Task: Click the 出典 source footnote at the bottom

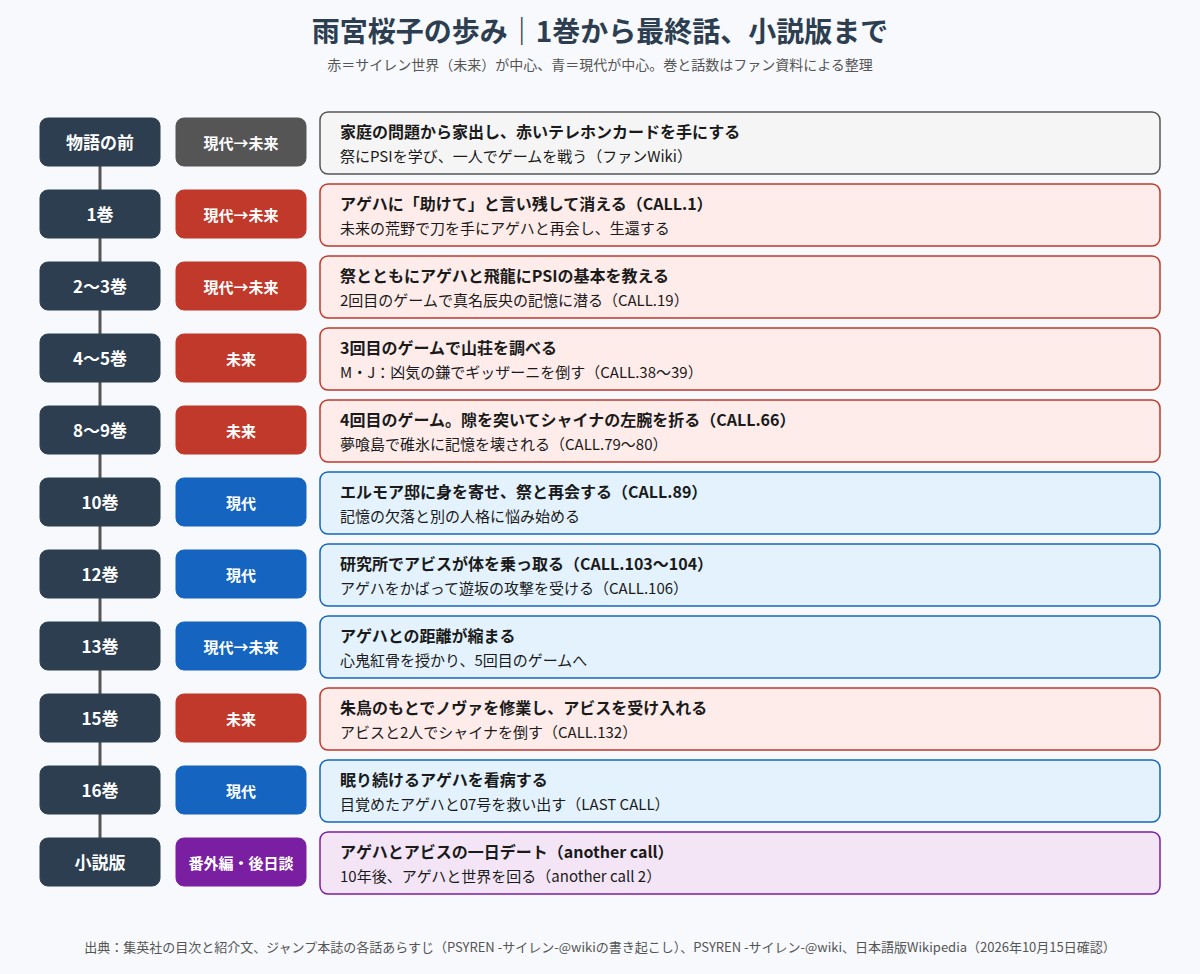Action: pos(599,947)
